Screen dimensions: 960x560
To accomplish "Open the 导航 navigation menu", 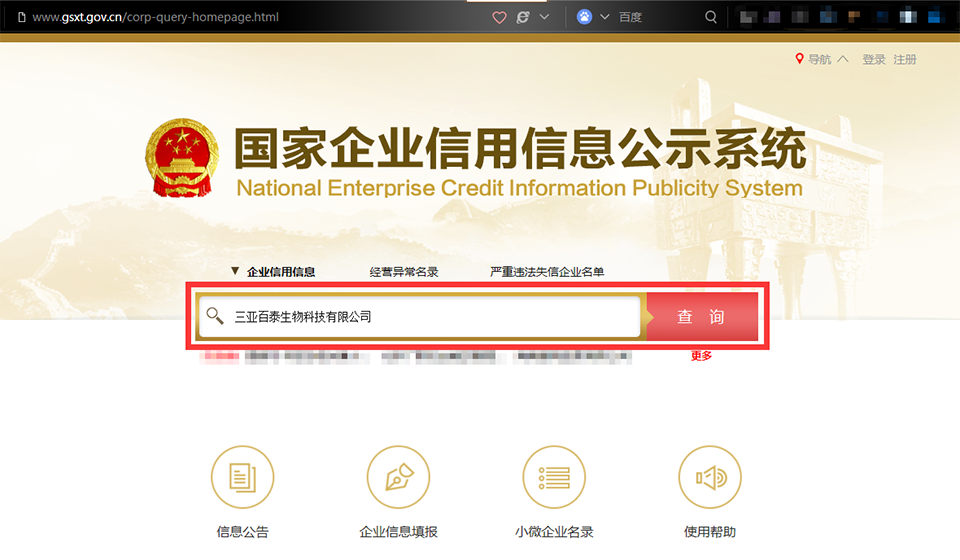I will 819,59.
